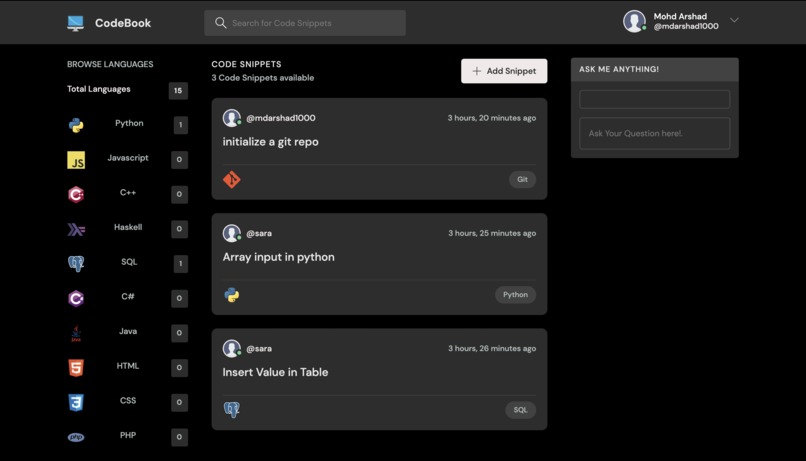Select the HTML5 shield icon
The width and height of the screenshot is (806, 461).
click(76, 367)
